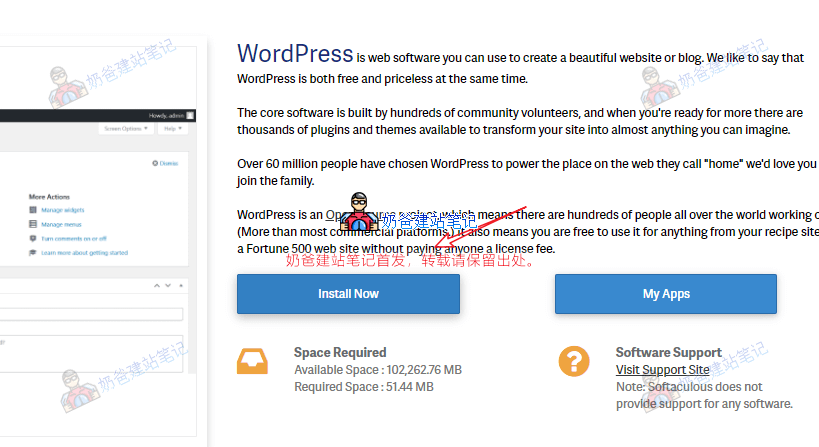Viewport: 819px width, 447px height.
Task: Click the Software Support question mark icon
Action: click(574, 361)
